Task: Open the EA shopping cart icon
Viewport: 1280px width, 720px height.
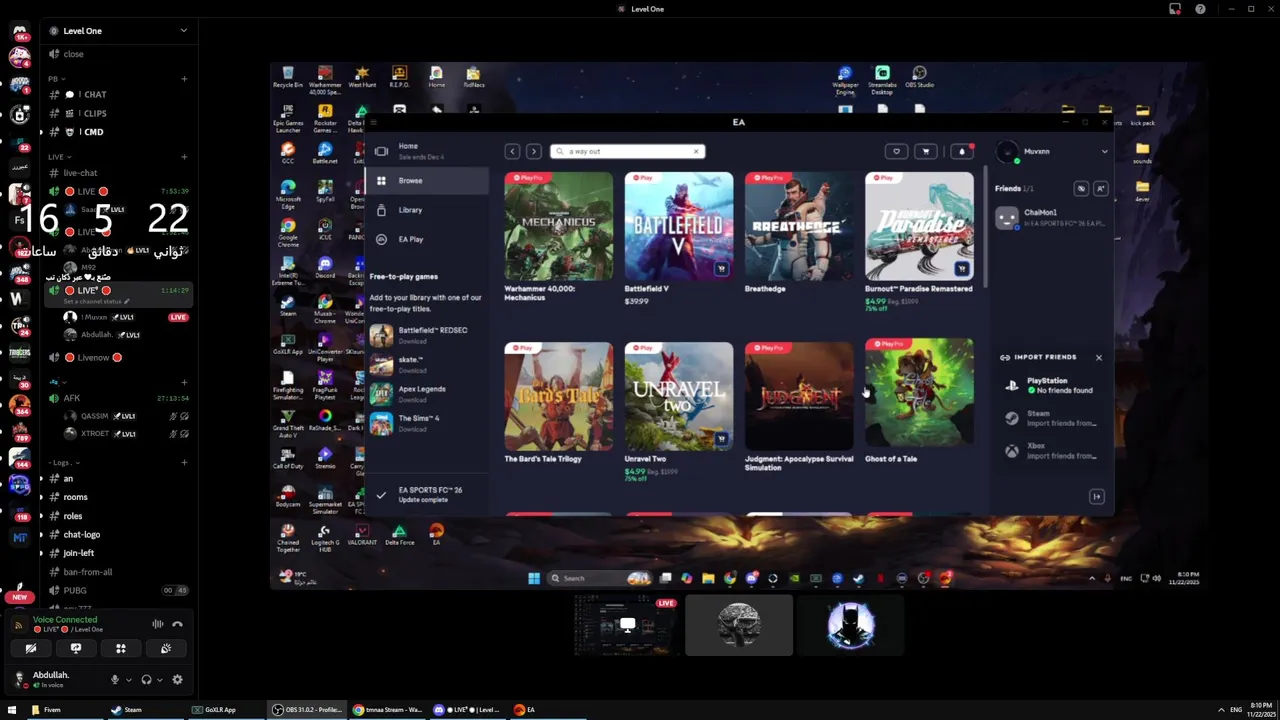Action: click(925, 151)
